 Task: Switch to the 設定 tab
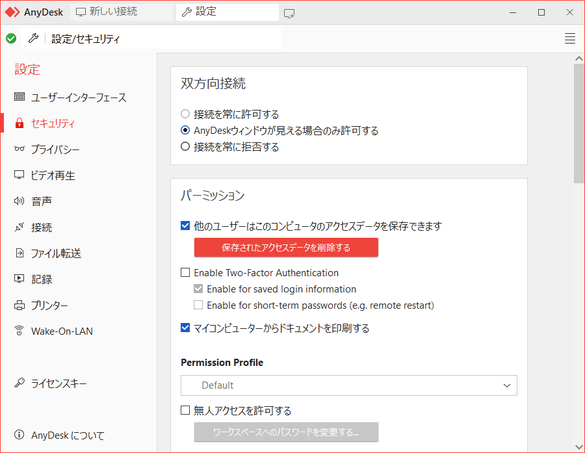point(227,12)
